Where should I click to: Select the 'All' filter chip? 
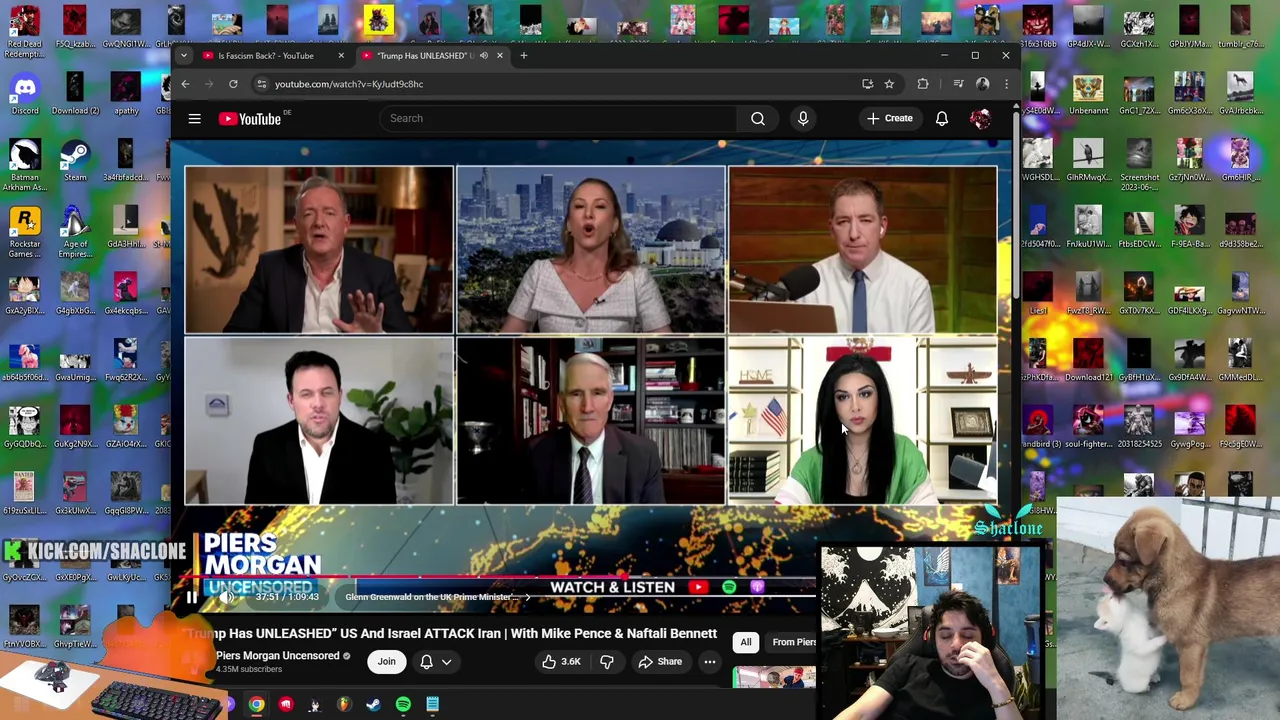coord(746,642)
